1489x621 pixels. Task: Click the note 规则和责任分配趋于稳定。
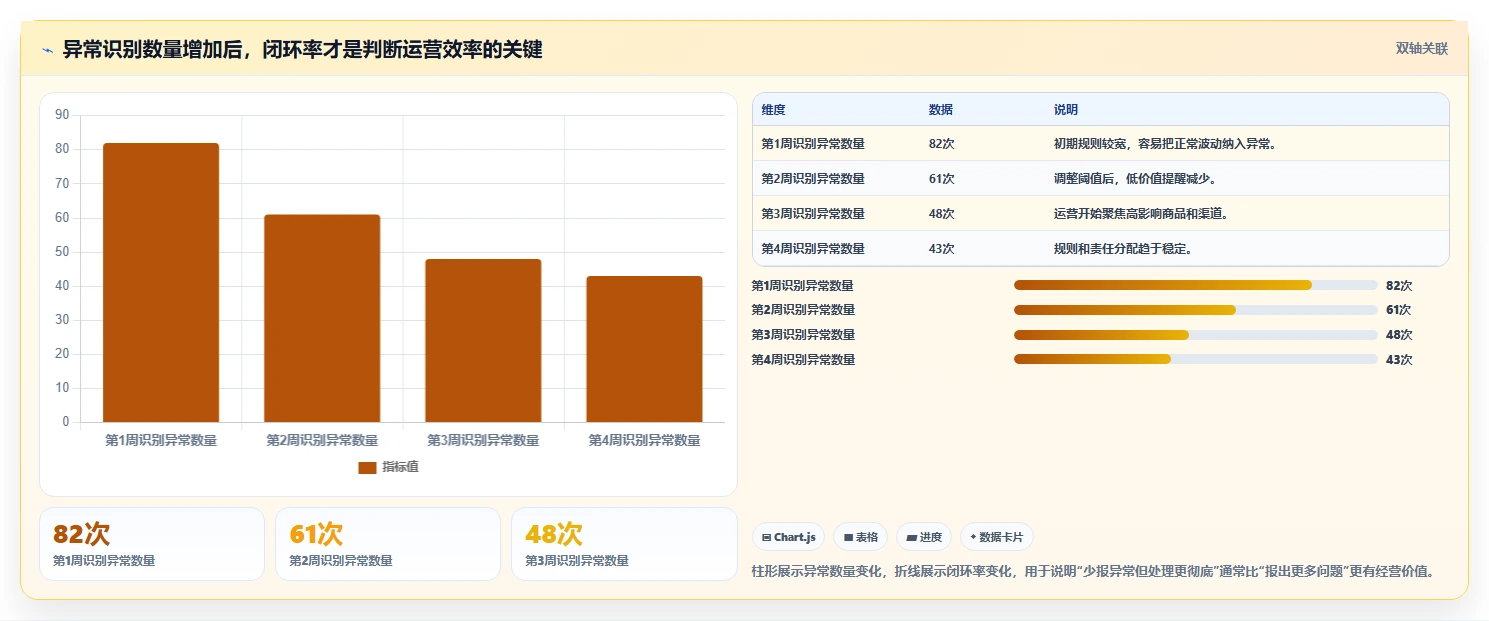(1123, 249)
